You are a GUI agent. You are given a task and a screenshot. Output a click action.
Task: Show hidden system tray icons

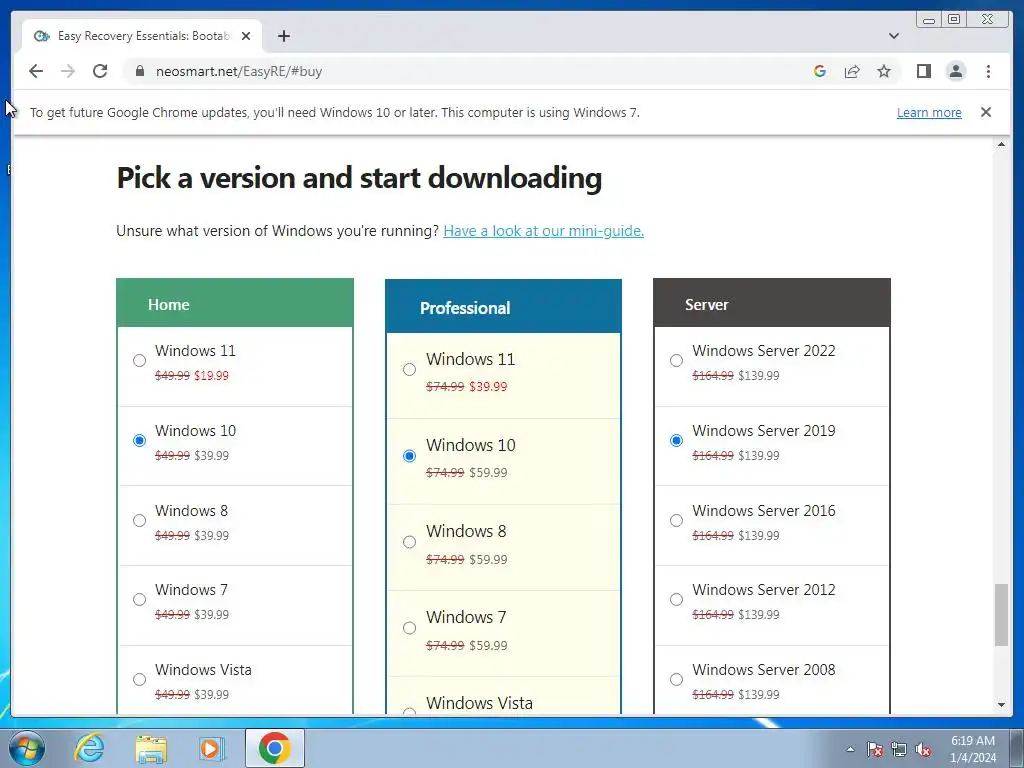[x=850, y=749]
